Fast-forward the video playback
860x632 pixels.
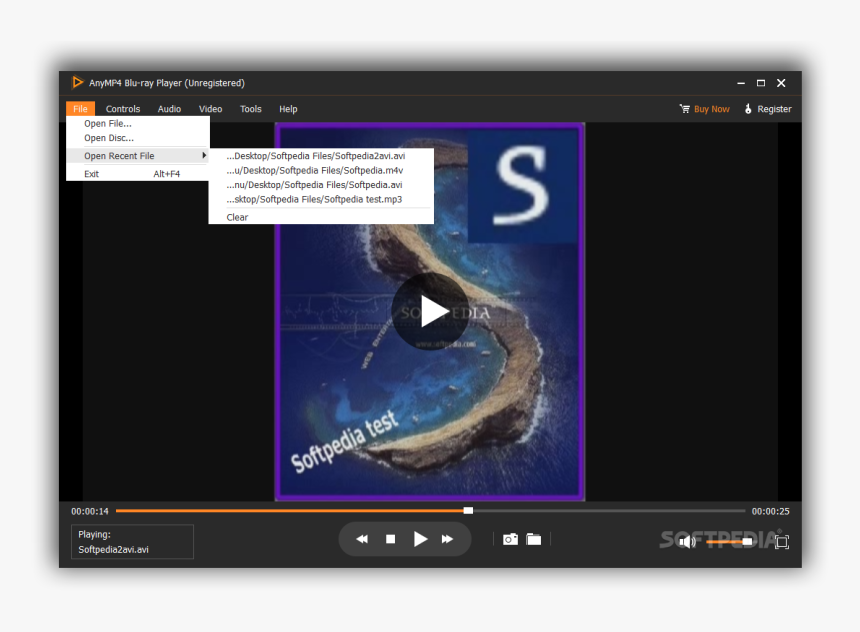[448, 538]
